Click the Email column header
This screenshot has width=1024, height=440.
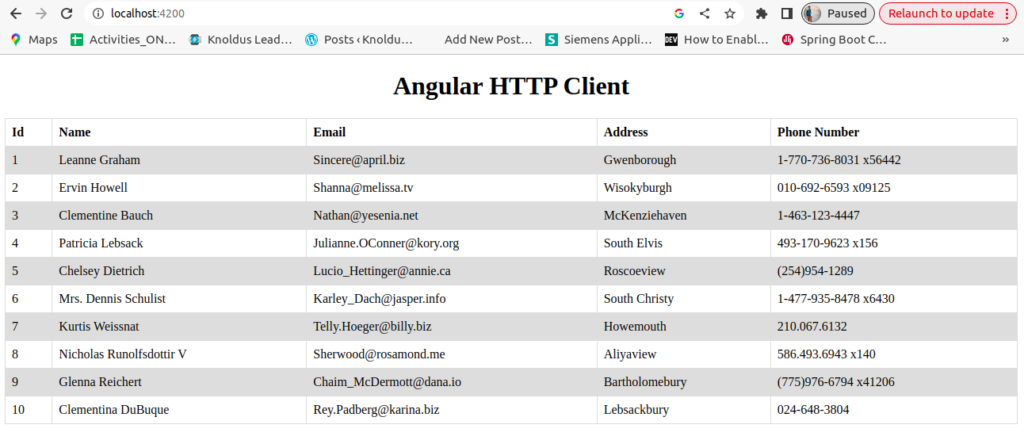click(x=329, y=132)
